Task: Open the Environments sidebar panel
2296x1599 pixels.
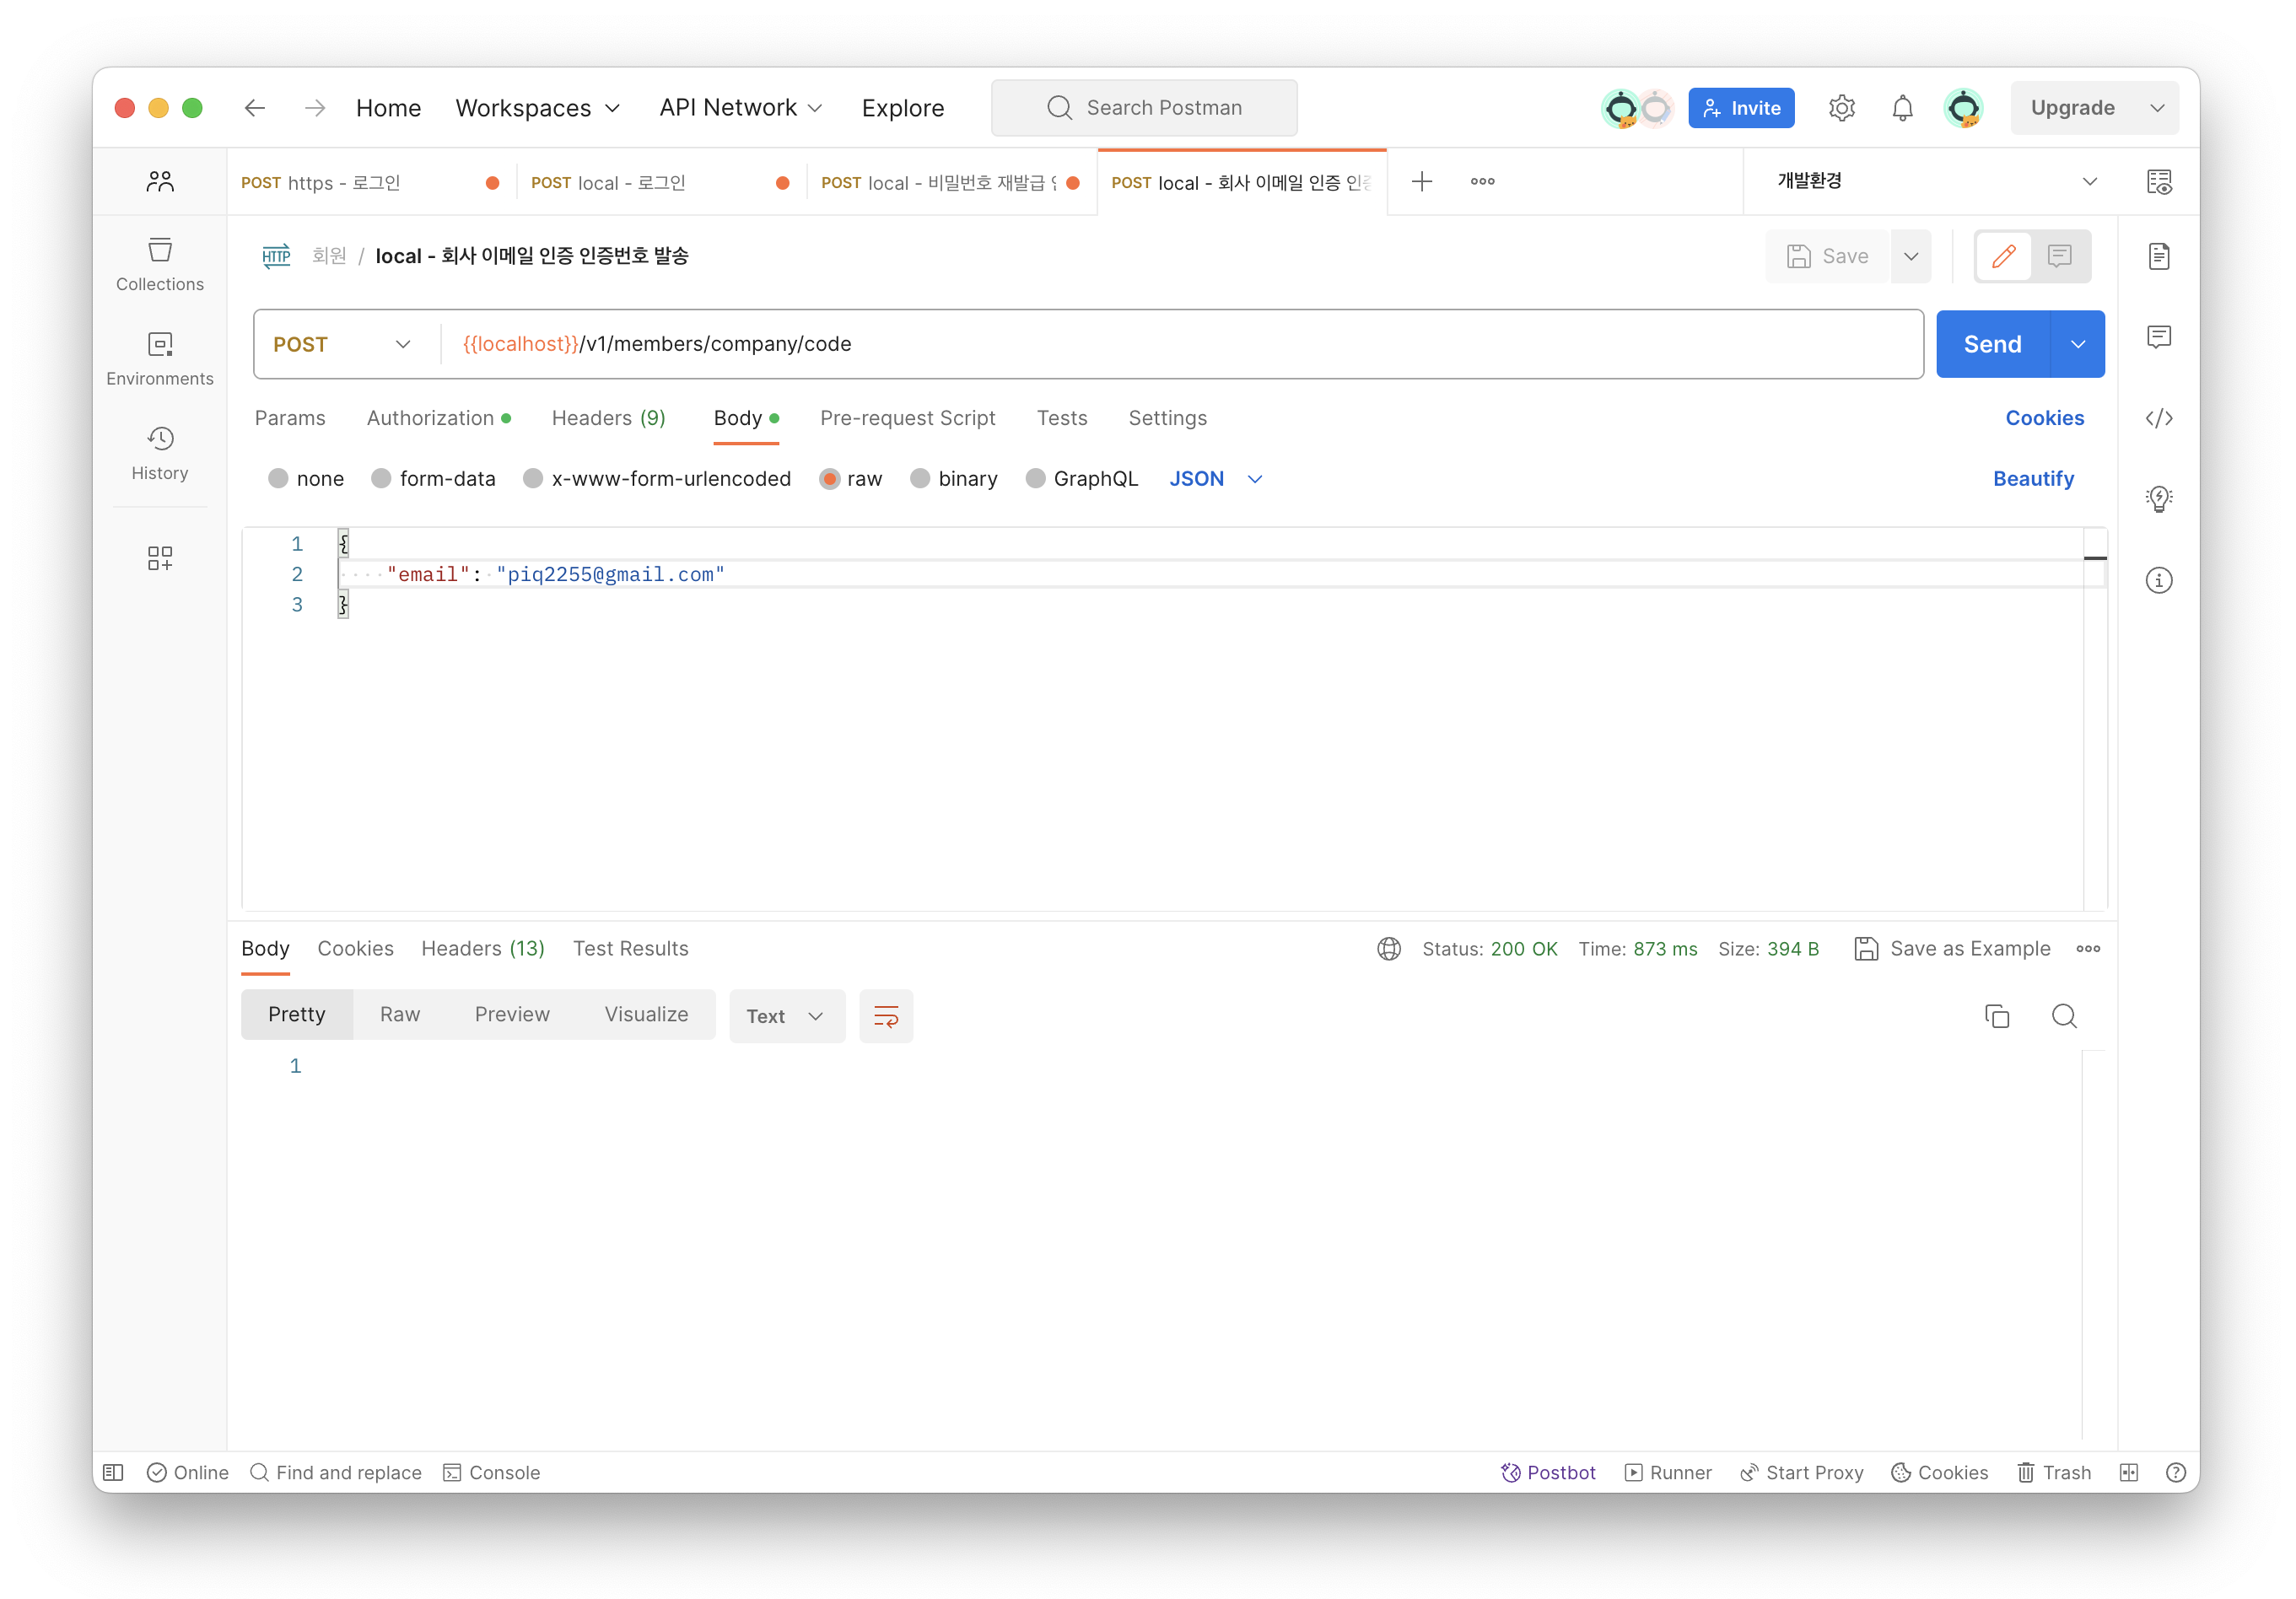Action: pyautogui.click(x=160, y=358)
